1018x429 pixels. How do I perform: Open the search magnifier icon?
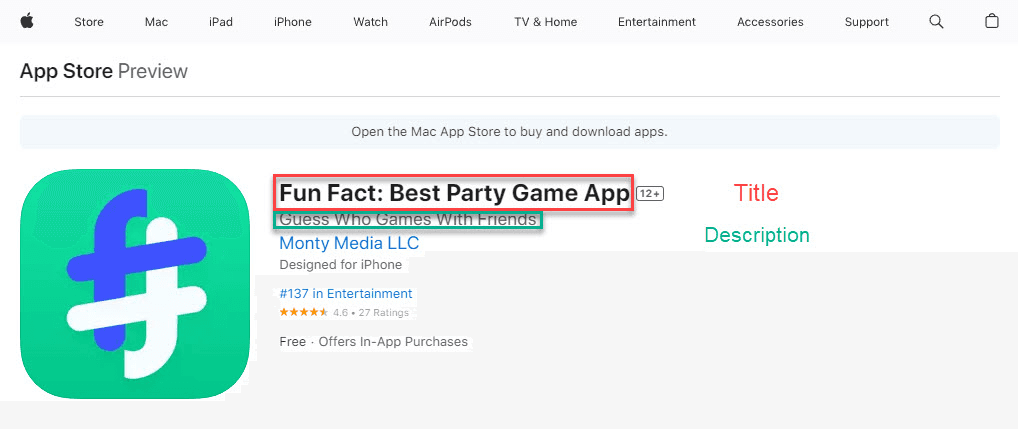pos(936,21)
